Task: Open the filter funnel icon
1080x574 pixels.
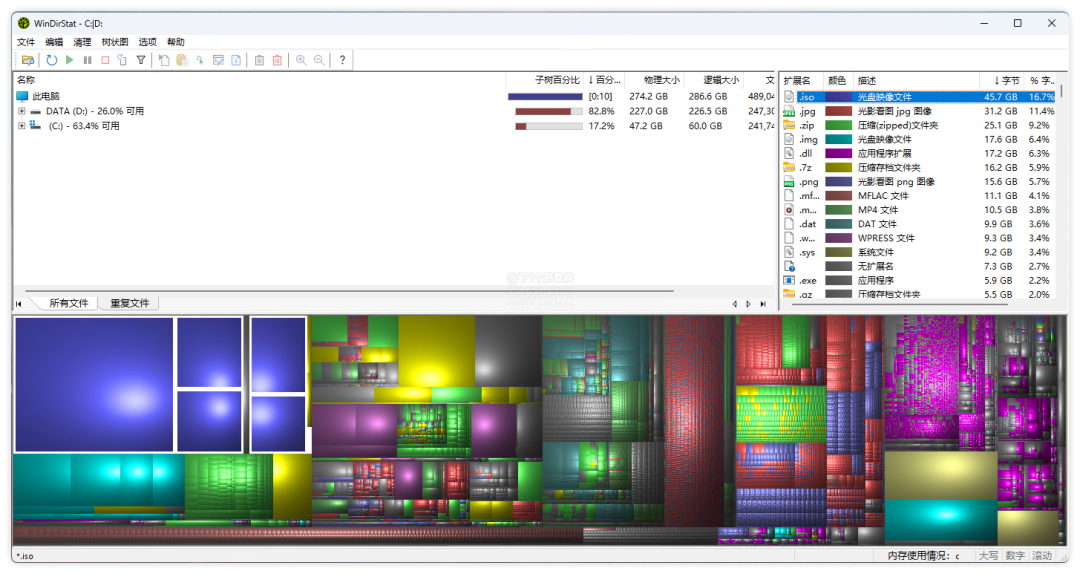Action: point(141,60)
